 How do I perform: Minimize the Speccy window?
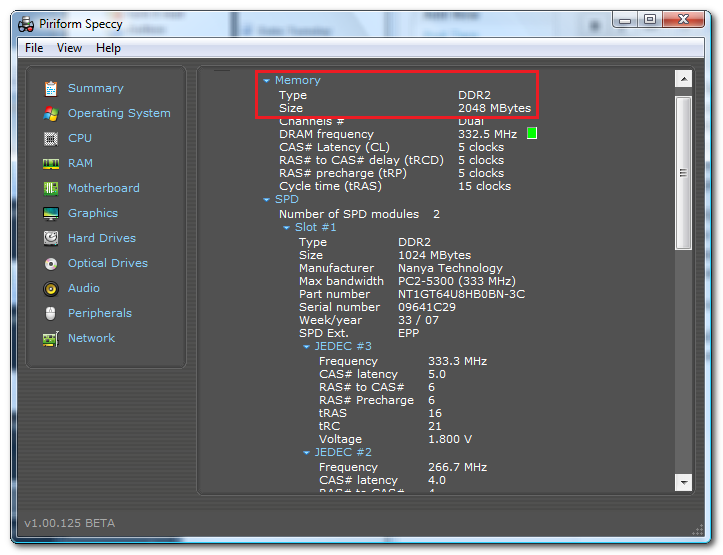click(x=625, y=20)
